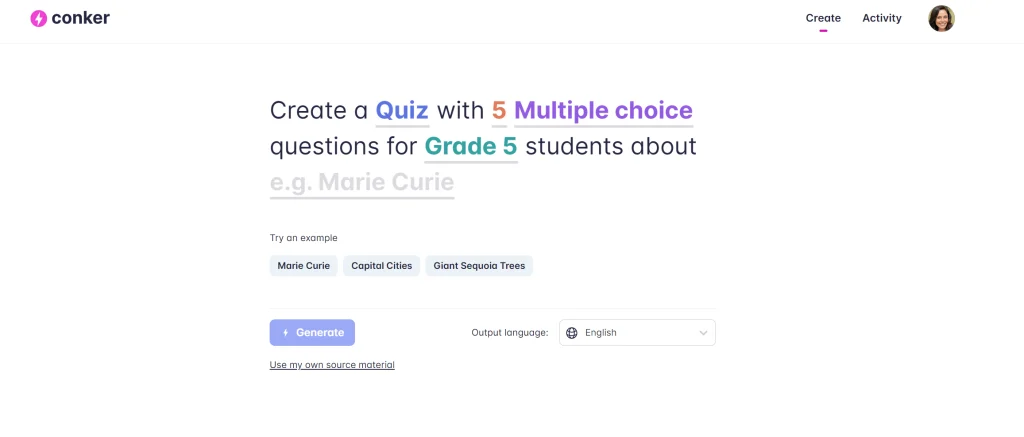
Task: Change the number of questions from 5
Action: 499,110
